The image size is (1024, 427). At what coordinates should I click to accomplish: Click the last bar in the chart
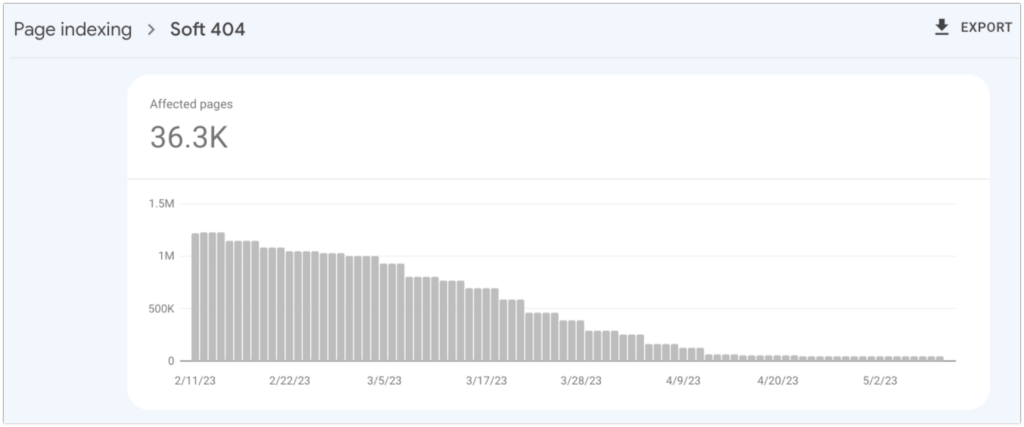tap(940, 358)
